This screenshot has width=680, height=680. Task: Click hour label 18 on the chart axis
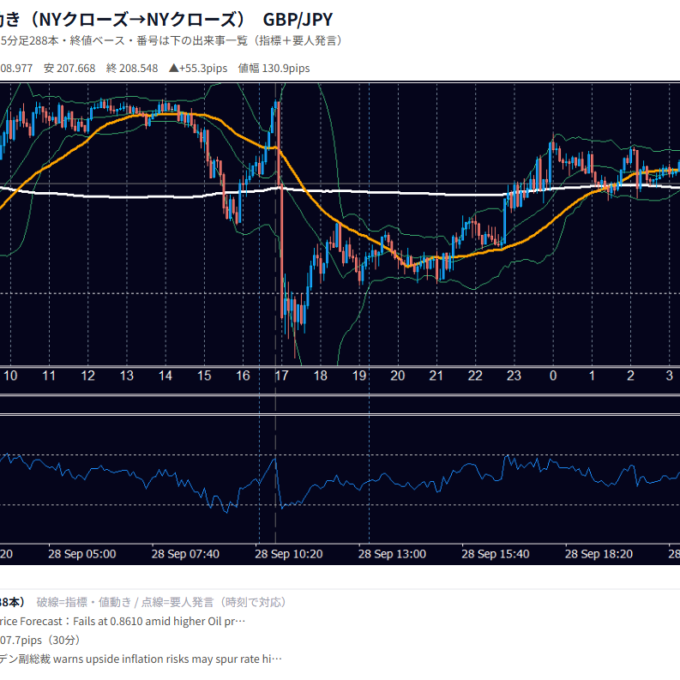(320, 376)
